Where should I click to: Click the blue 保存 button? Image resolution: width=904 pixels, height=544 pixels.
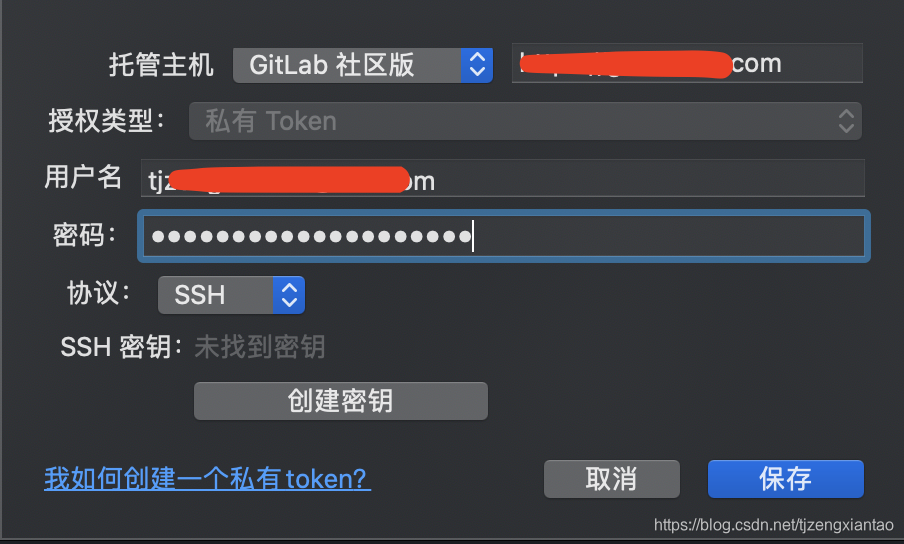coord(786,479)
